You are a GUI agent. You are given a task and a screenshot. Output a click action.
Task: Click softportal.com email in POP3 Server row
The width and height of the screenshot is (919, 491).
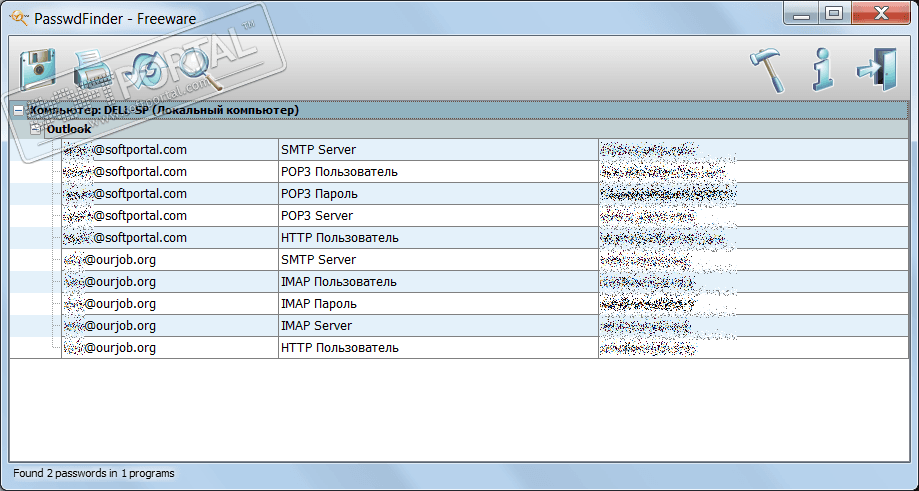pos(125,216)
